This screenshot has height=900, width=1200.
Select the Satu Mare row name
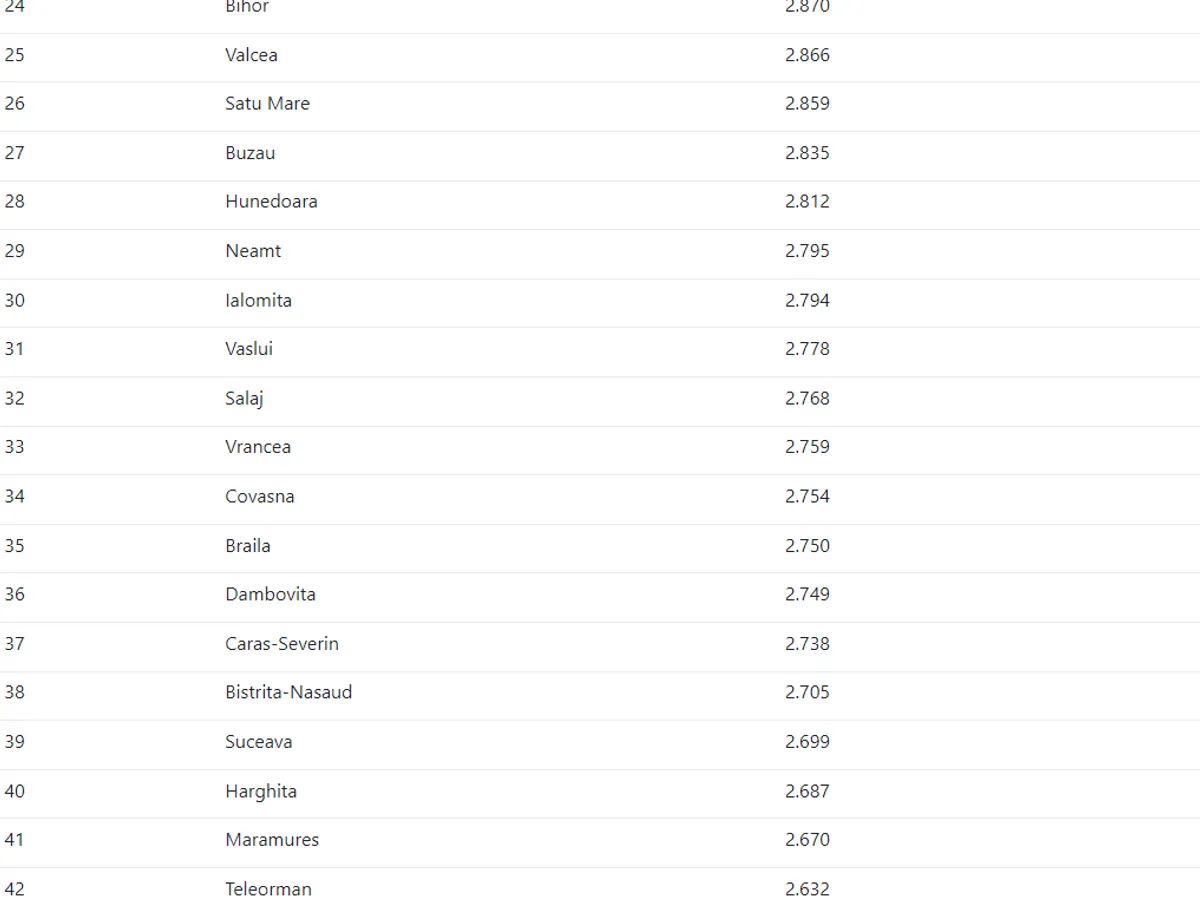click(267, 103)
